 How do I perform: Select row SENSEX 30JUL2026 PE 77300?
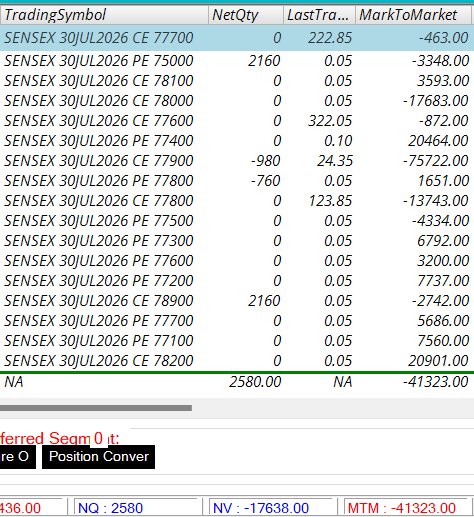(x=237, y=241)
